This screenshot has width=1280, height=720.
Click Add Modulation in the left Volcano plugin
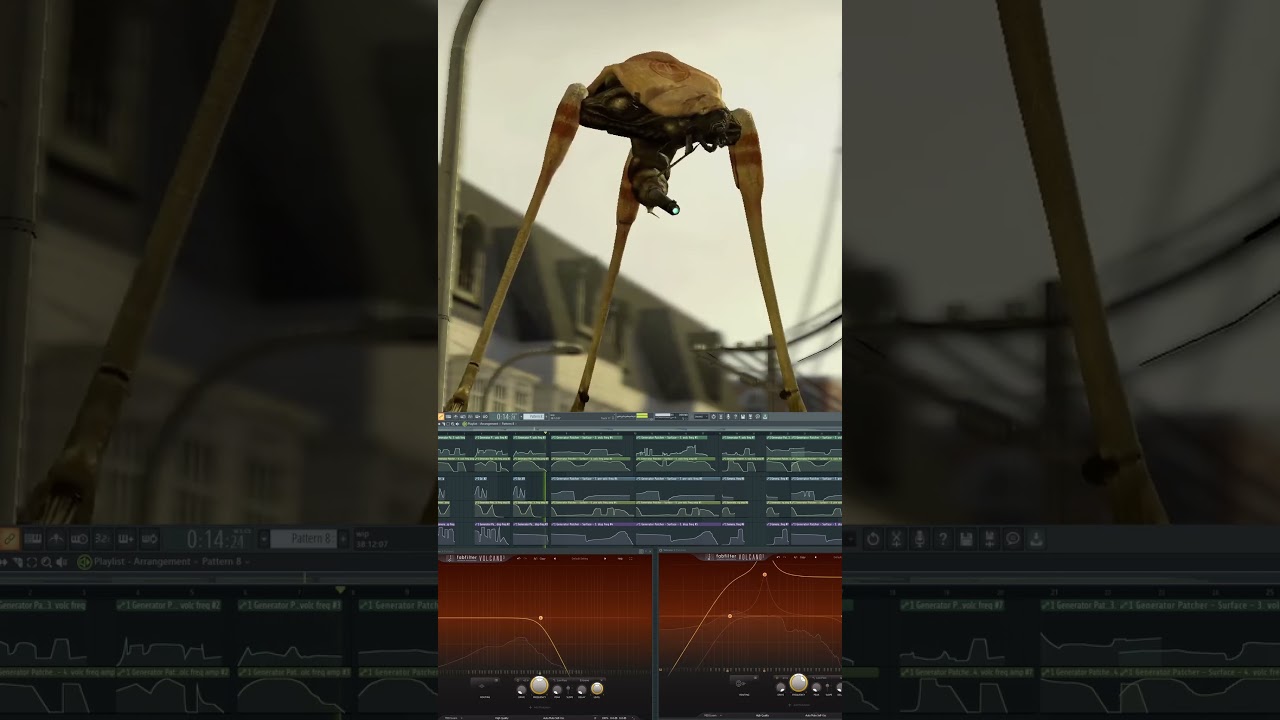(x=539, y=707)
